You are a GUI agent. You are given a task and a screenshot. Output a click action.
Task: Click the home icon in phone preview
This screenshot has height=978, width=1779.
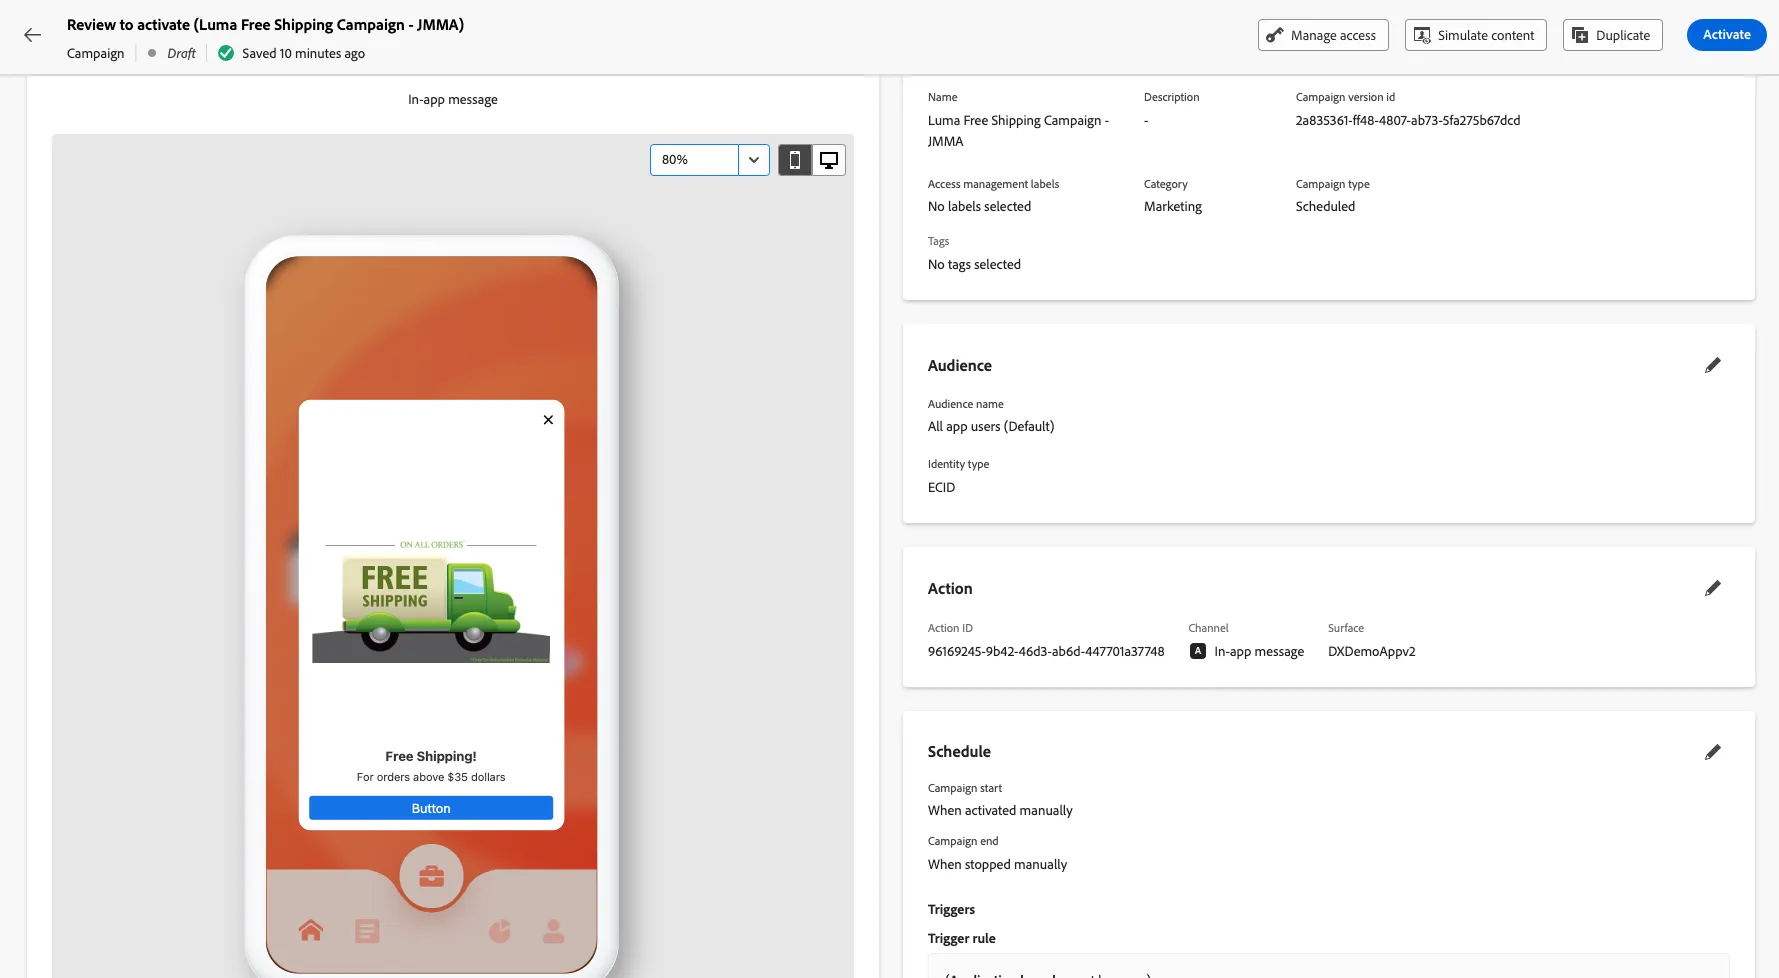(311, 931)
